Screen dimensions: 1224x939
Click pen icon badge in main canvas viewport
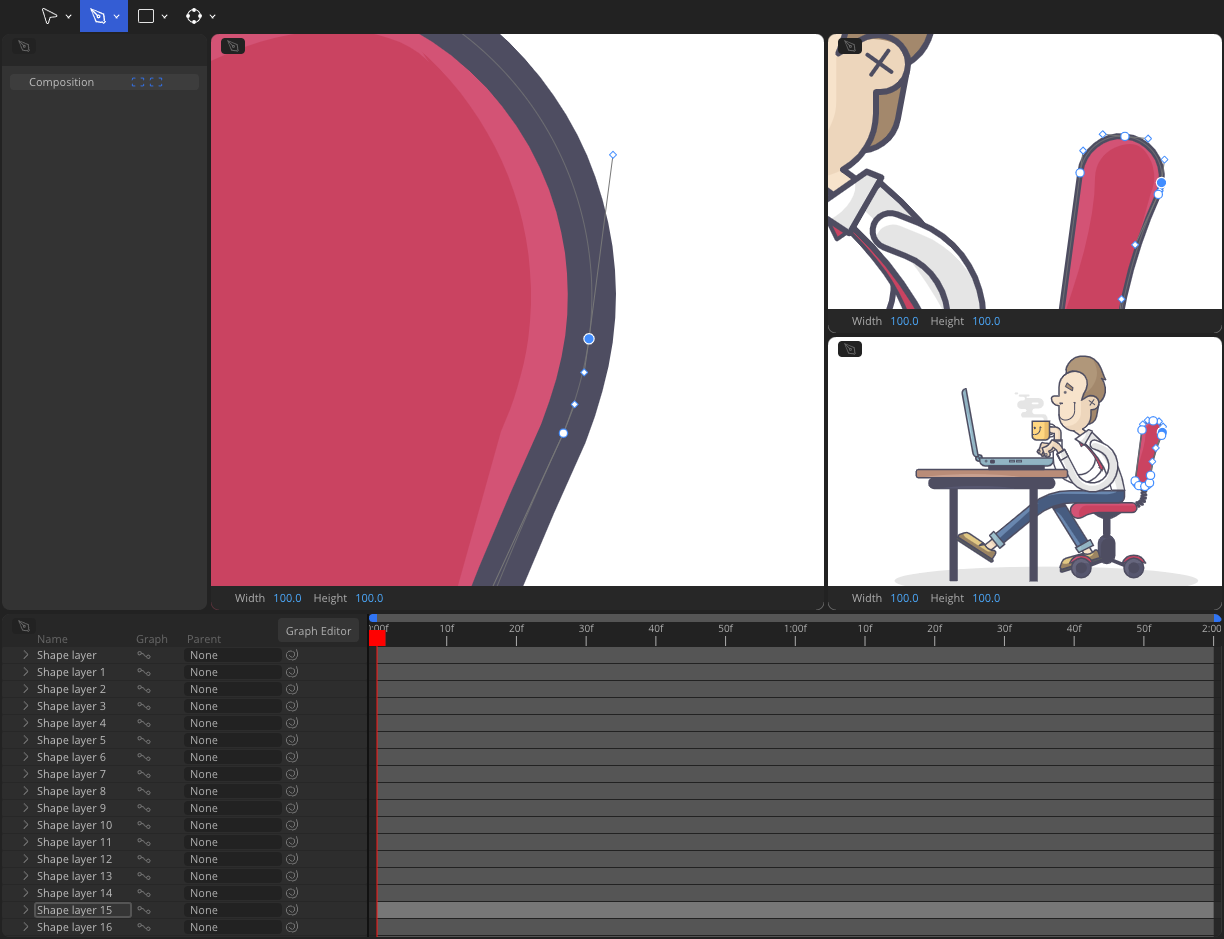point(232,46)
